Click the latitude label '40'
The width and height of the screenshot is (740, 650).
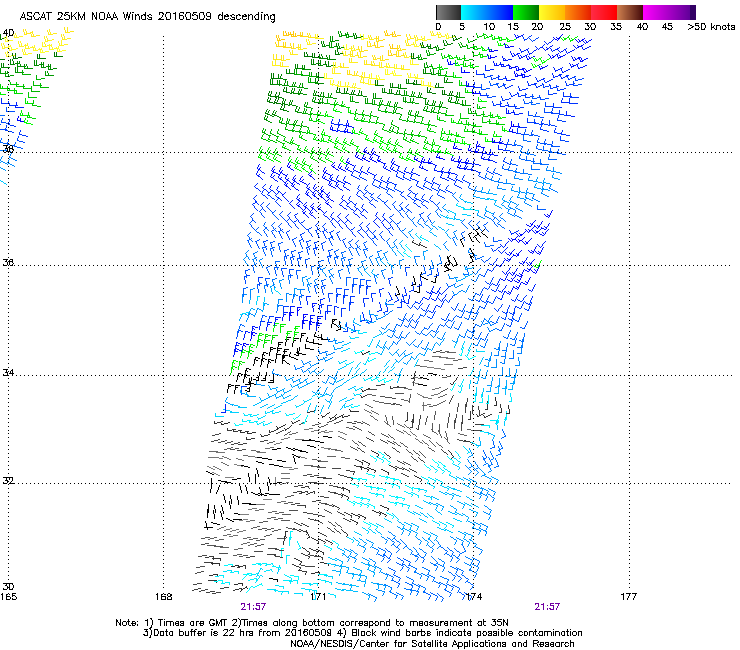click(8, 33)
